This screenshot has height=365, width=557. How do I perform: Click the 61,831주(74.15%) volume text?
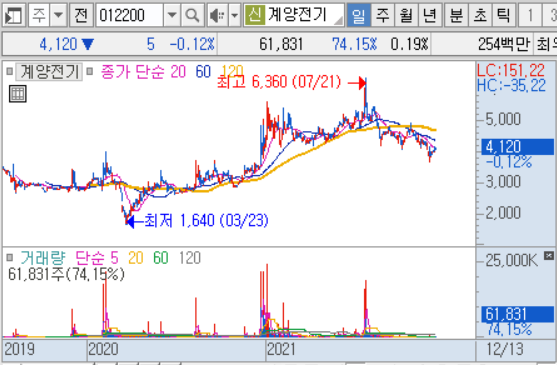click(66, 274)
